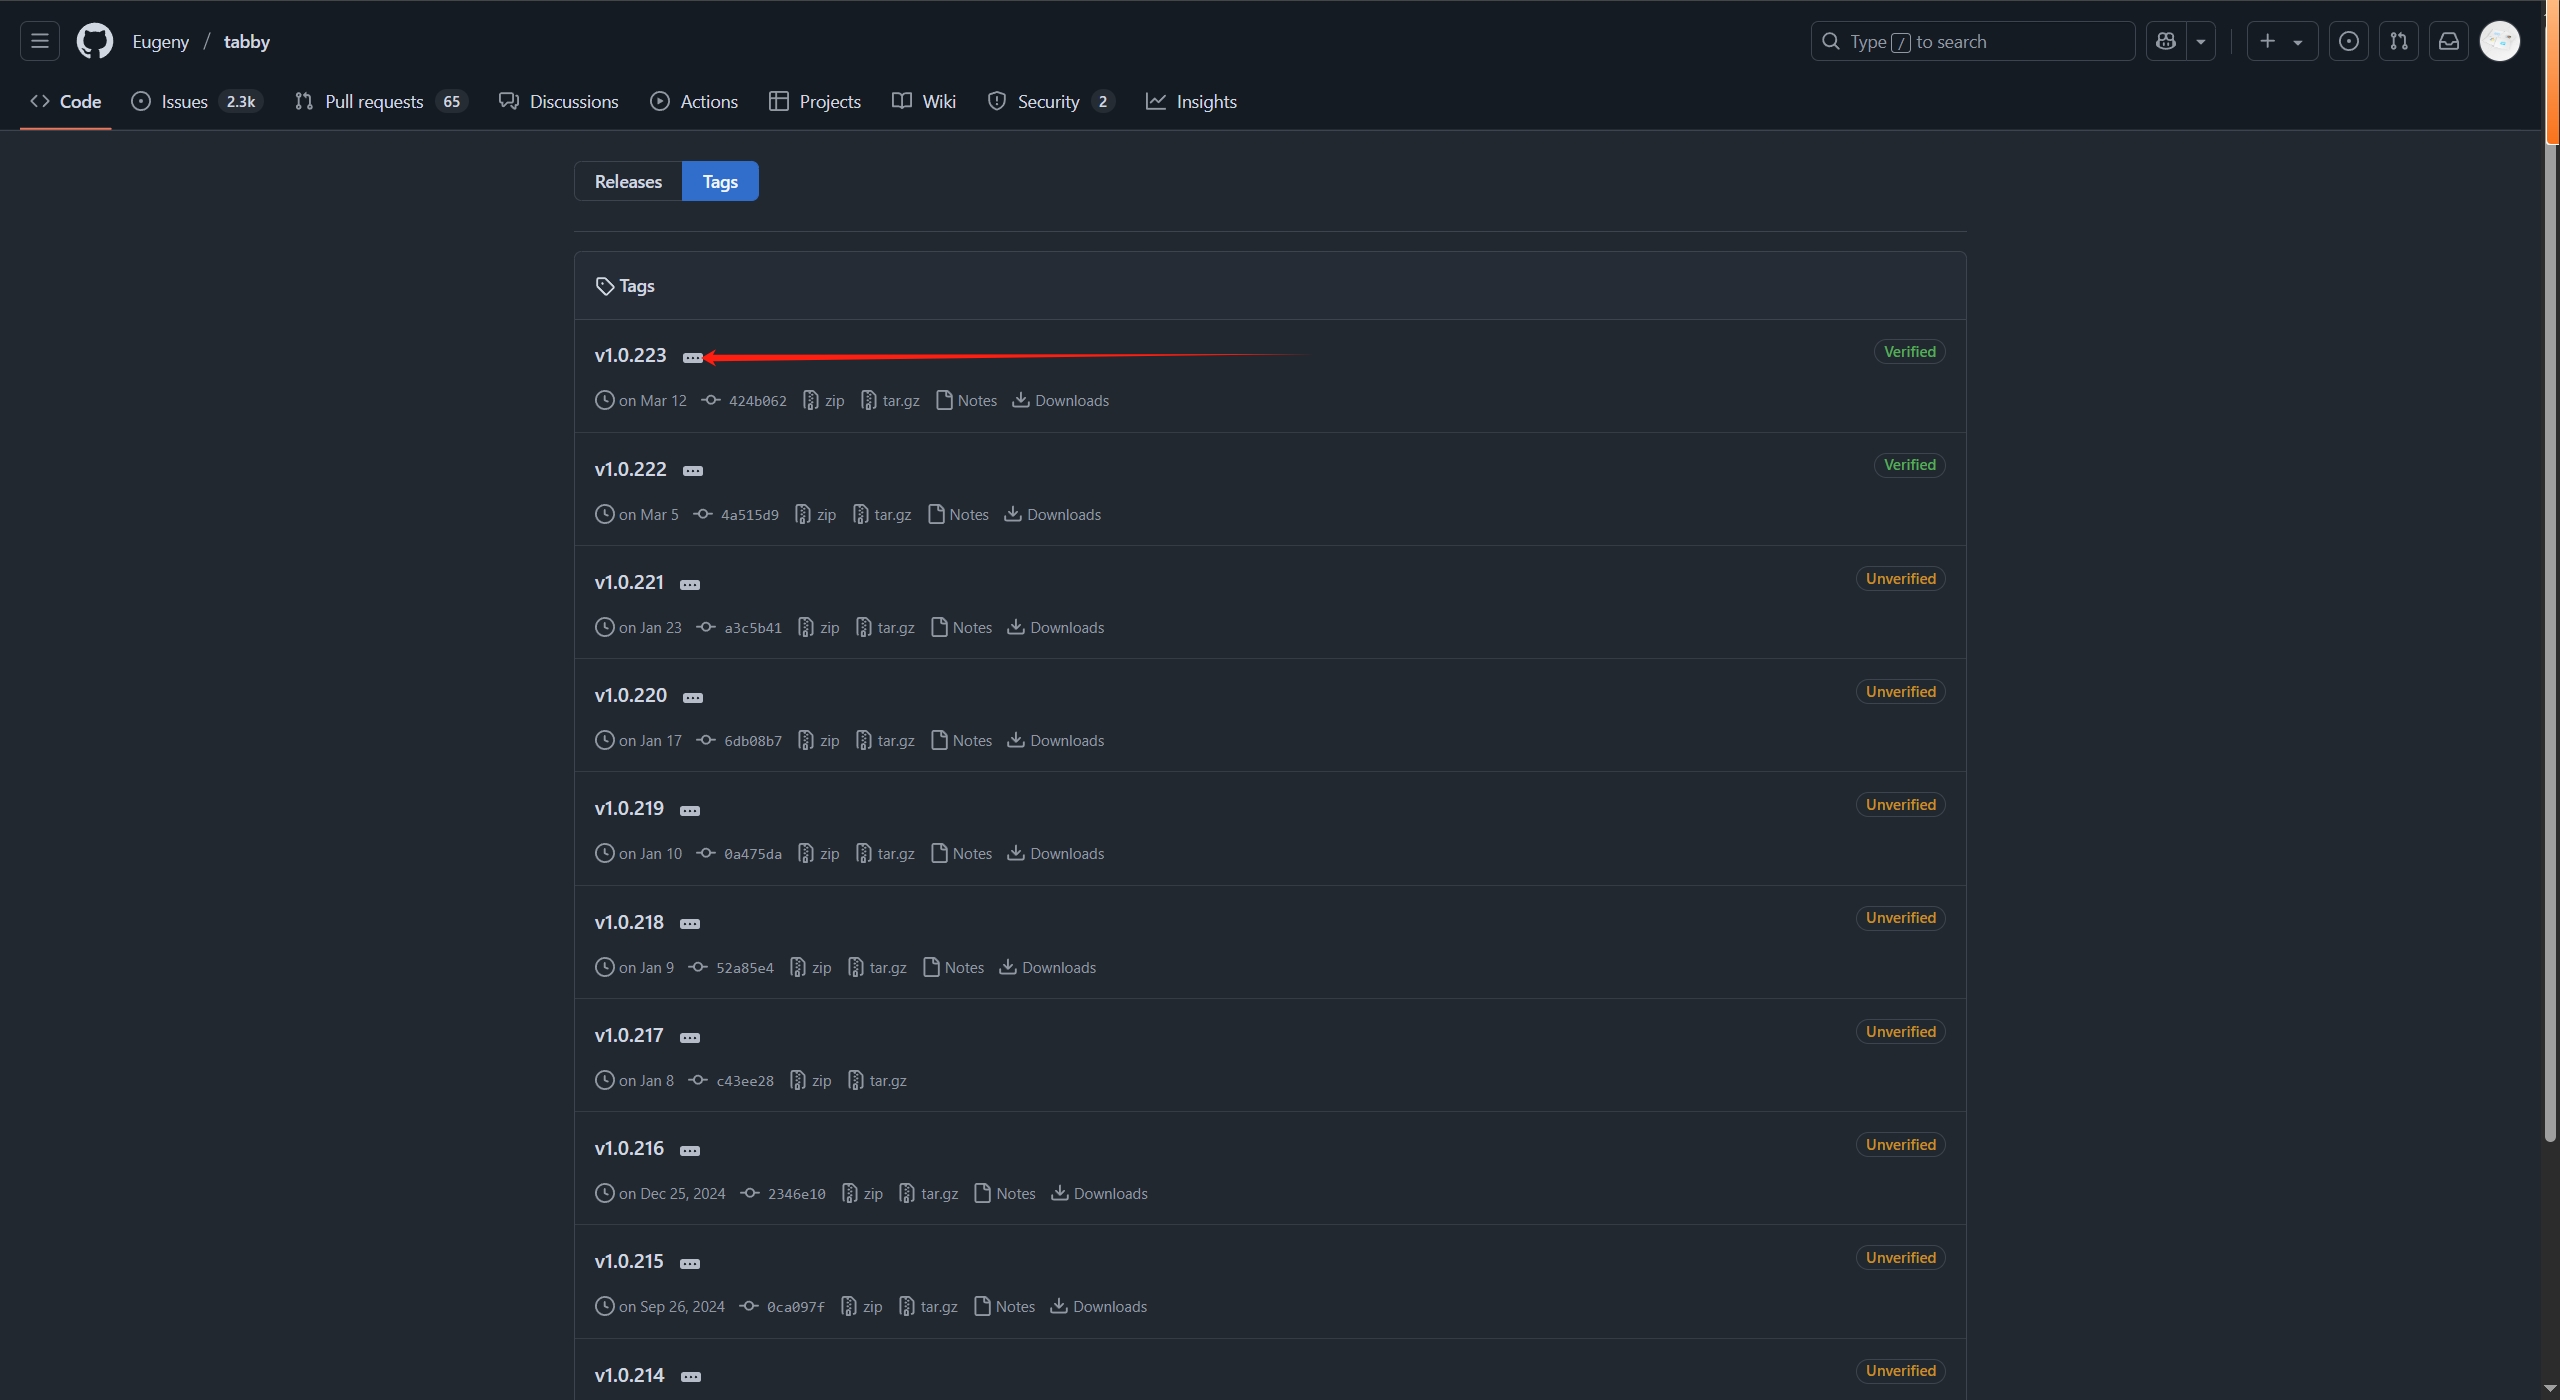Download the zip for v1.0.218
2560x1400 pixels.
point(811,968)
